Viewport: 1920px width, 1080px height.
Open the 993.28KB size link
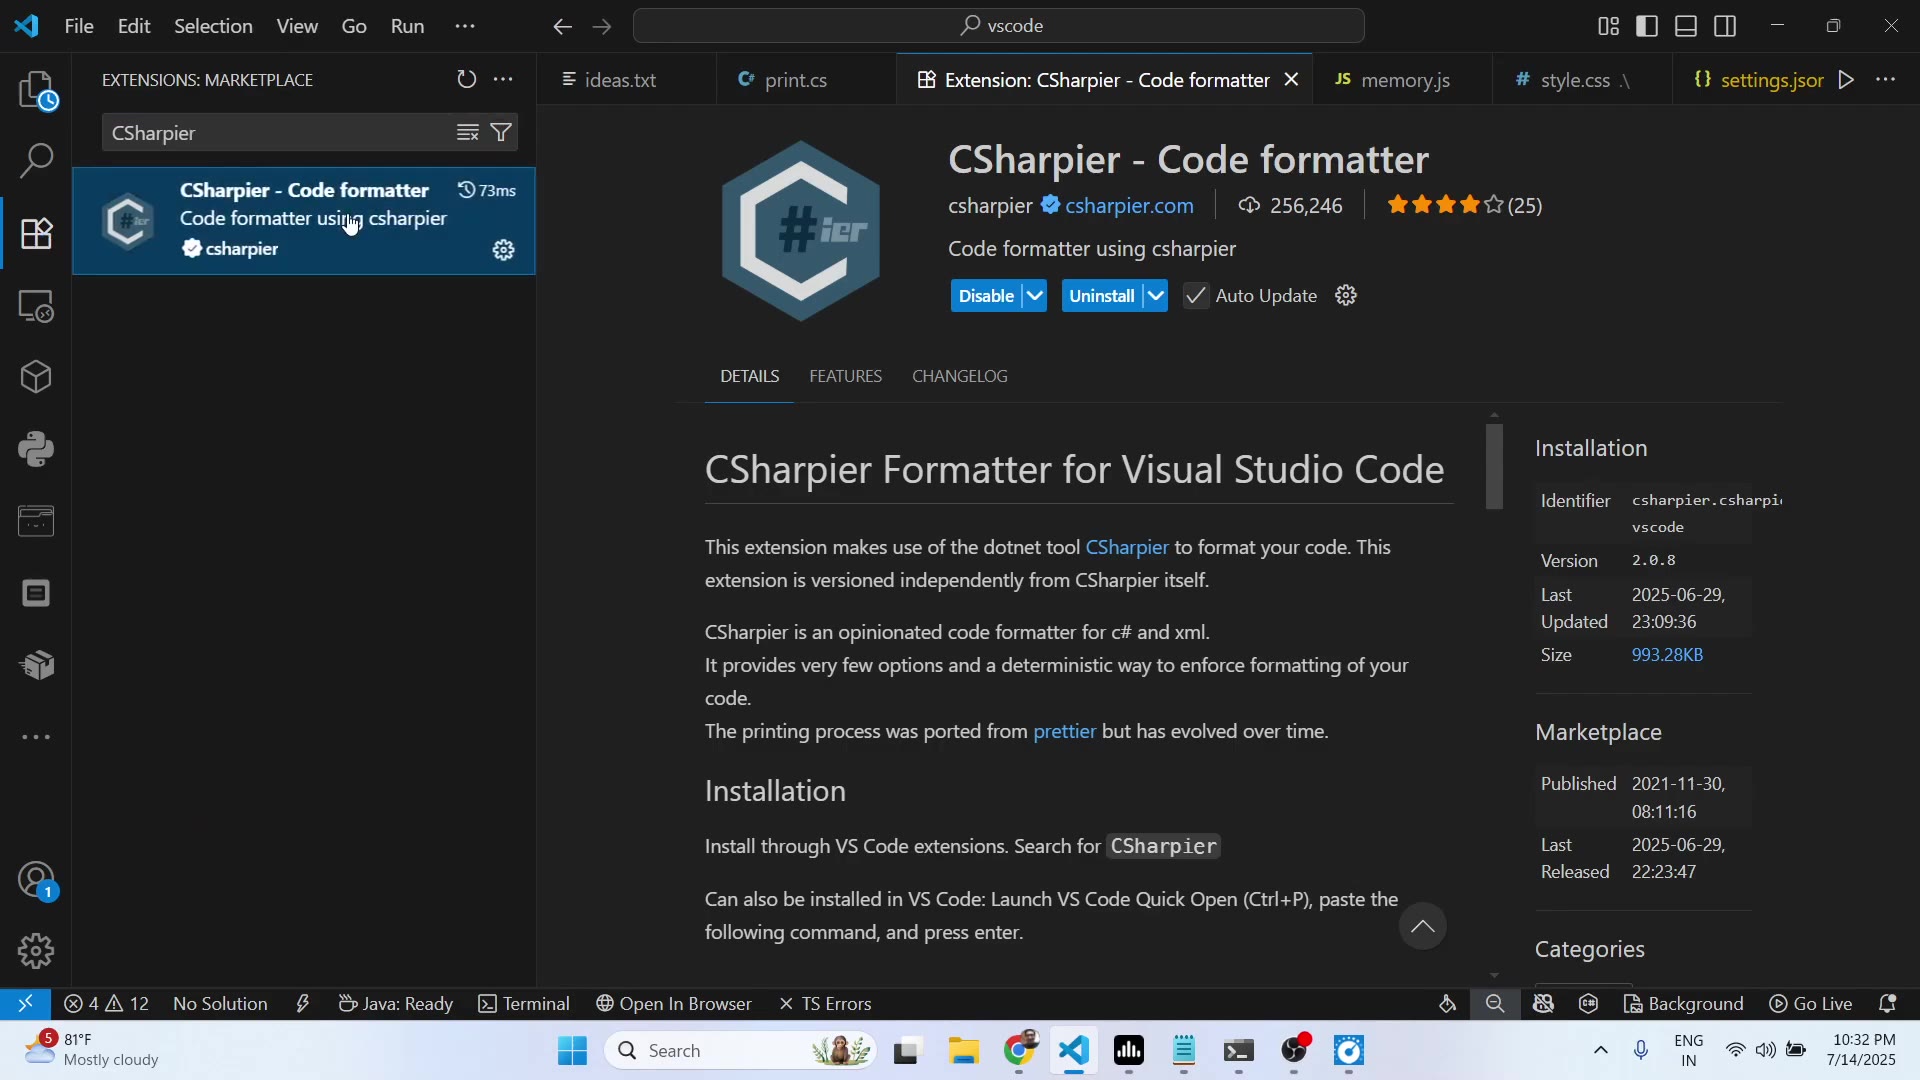tap(1667, 656)
